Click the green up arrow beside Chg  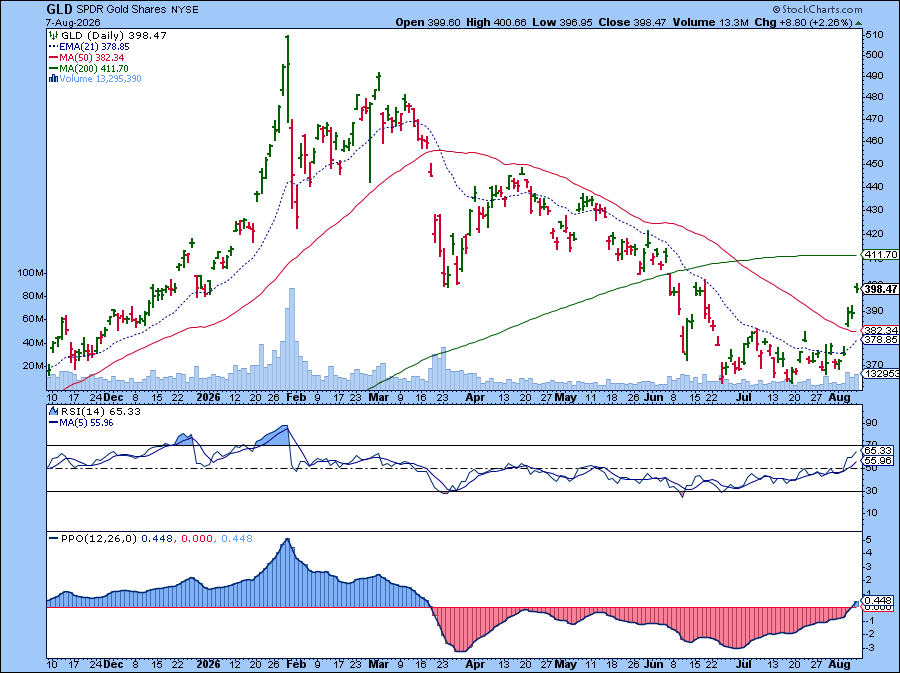[858, 23]
